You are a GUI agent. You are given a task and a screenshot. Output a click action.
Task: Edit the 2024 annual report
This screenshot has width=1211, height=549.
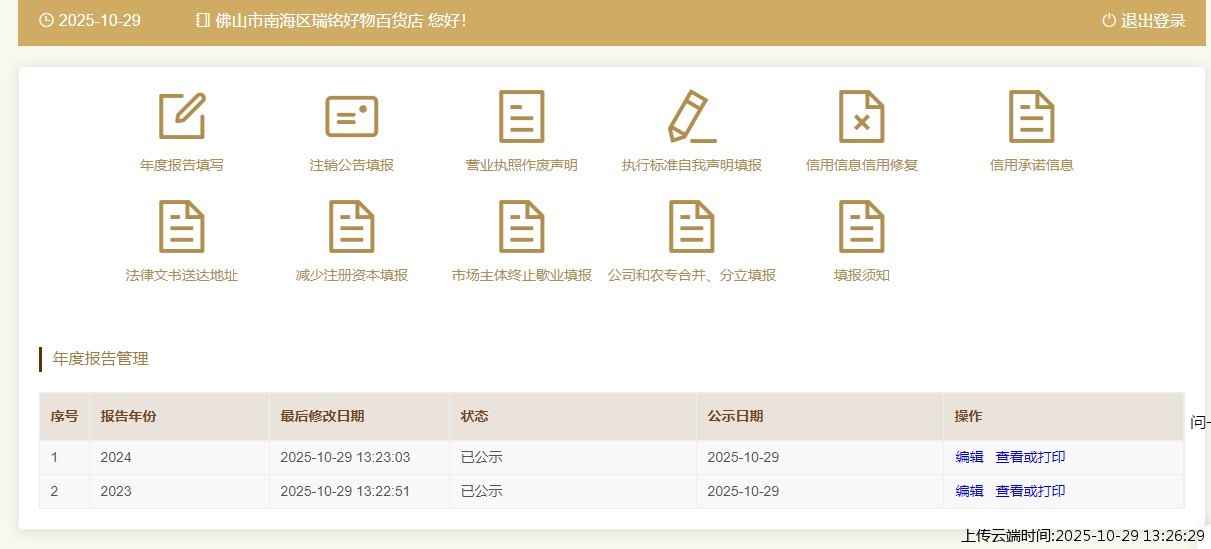click(x=969, y=458)
